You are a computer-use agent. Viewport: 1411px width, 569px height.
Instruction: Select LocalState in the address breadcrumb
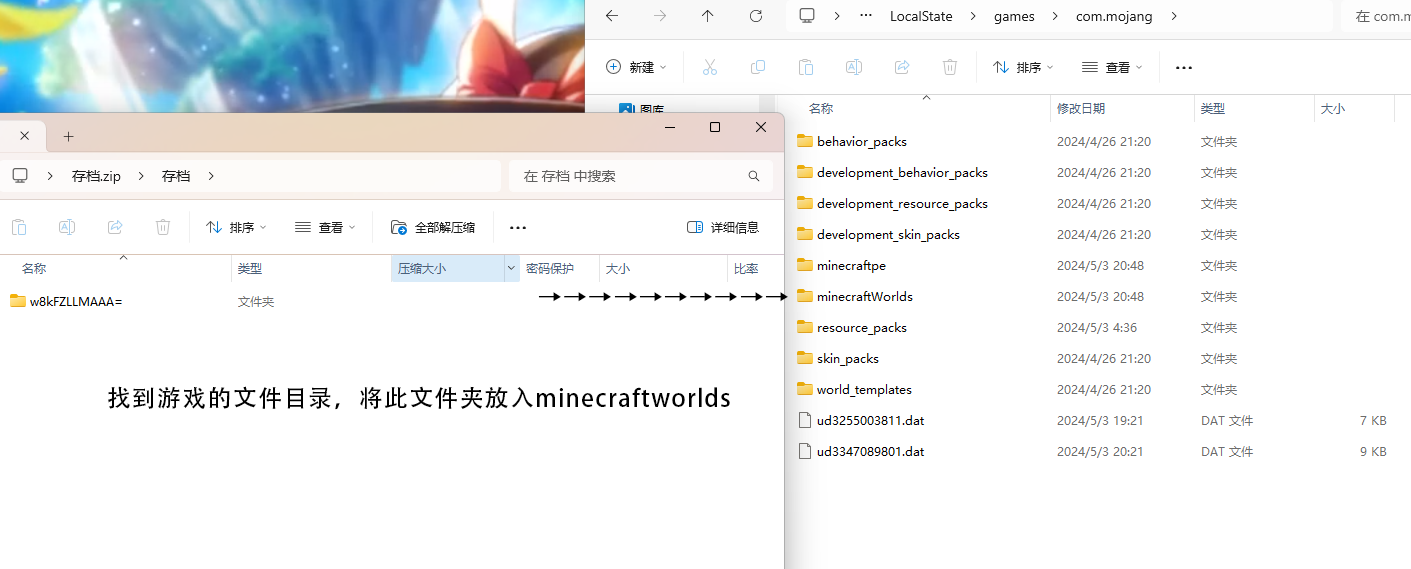(921, 16)
